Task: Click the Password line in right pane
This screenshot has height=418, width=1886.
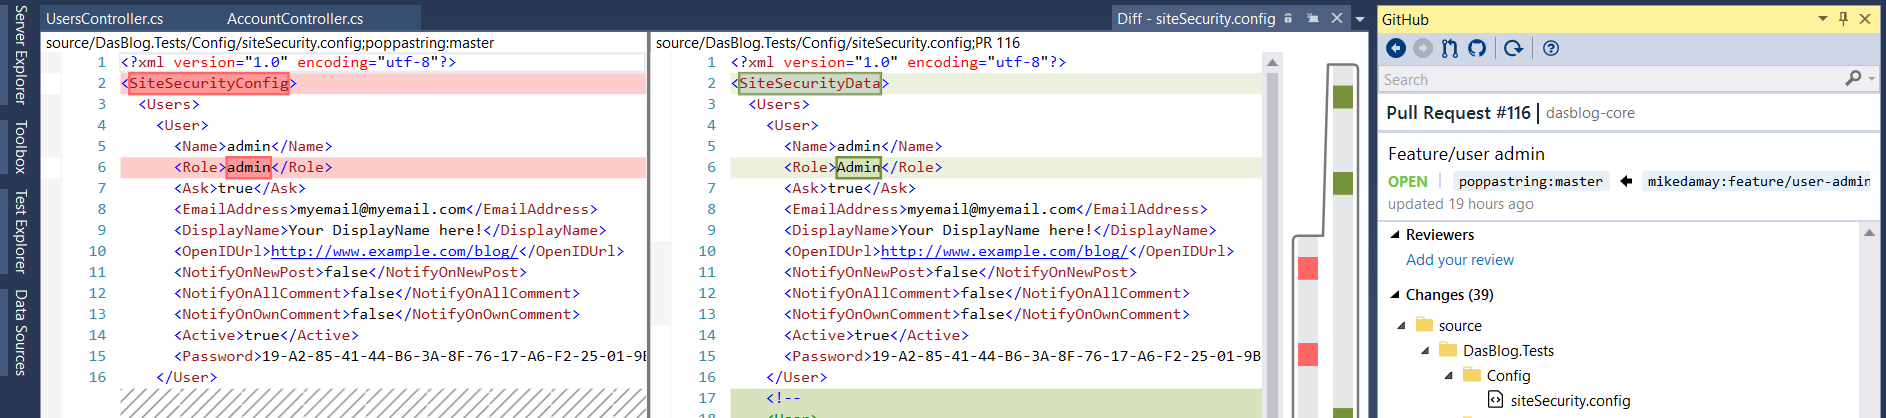Action: (x=1022, y=356)
